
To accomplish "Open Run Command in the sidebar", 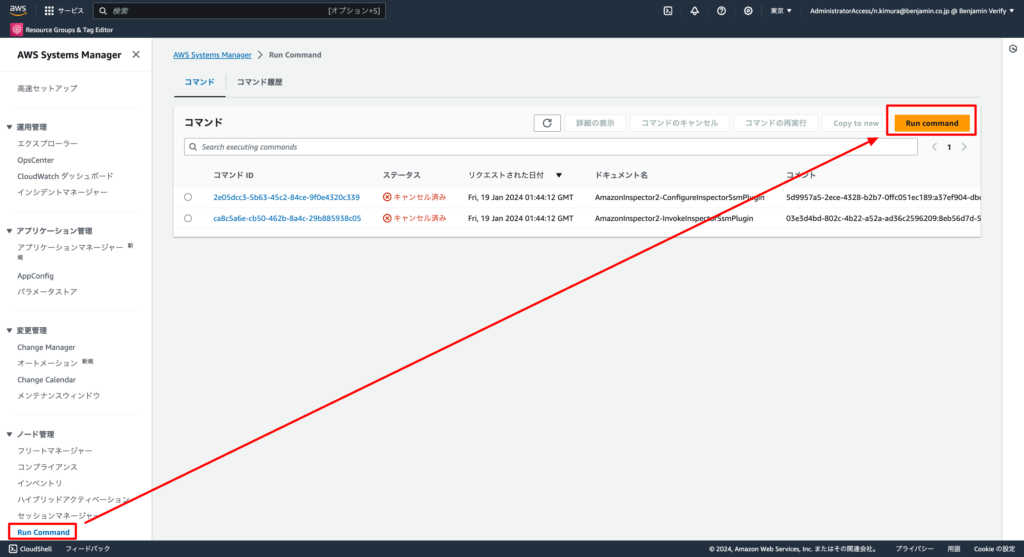I will point(43,532).
